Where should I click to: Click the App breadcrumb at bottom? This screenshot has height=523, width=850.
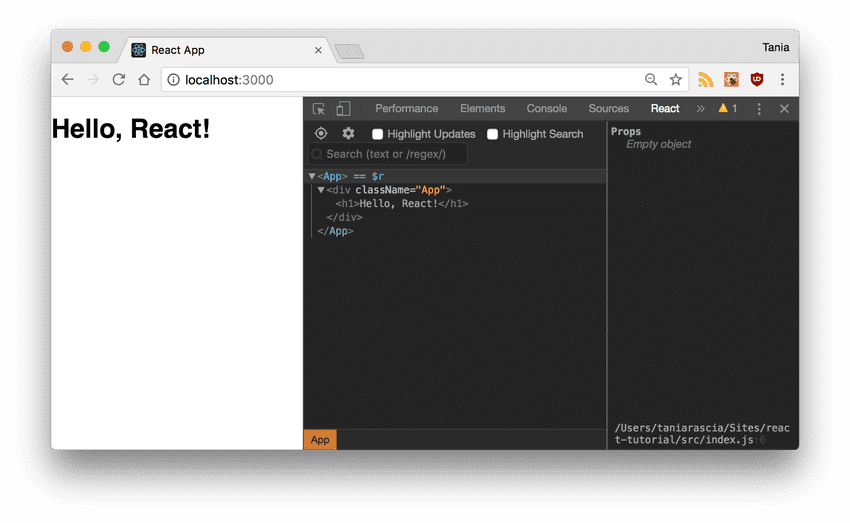(320, 440)
